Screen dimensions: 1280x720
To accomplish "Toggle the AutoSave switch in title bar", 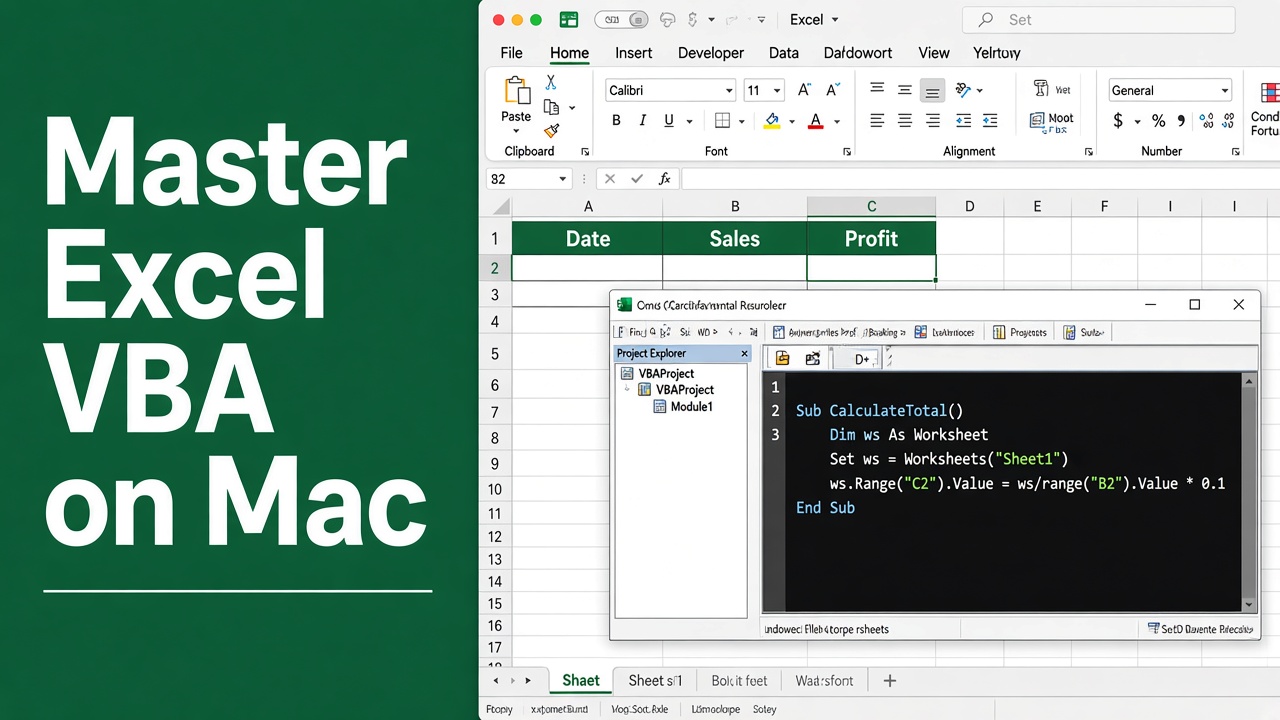I will 621,19.
